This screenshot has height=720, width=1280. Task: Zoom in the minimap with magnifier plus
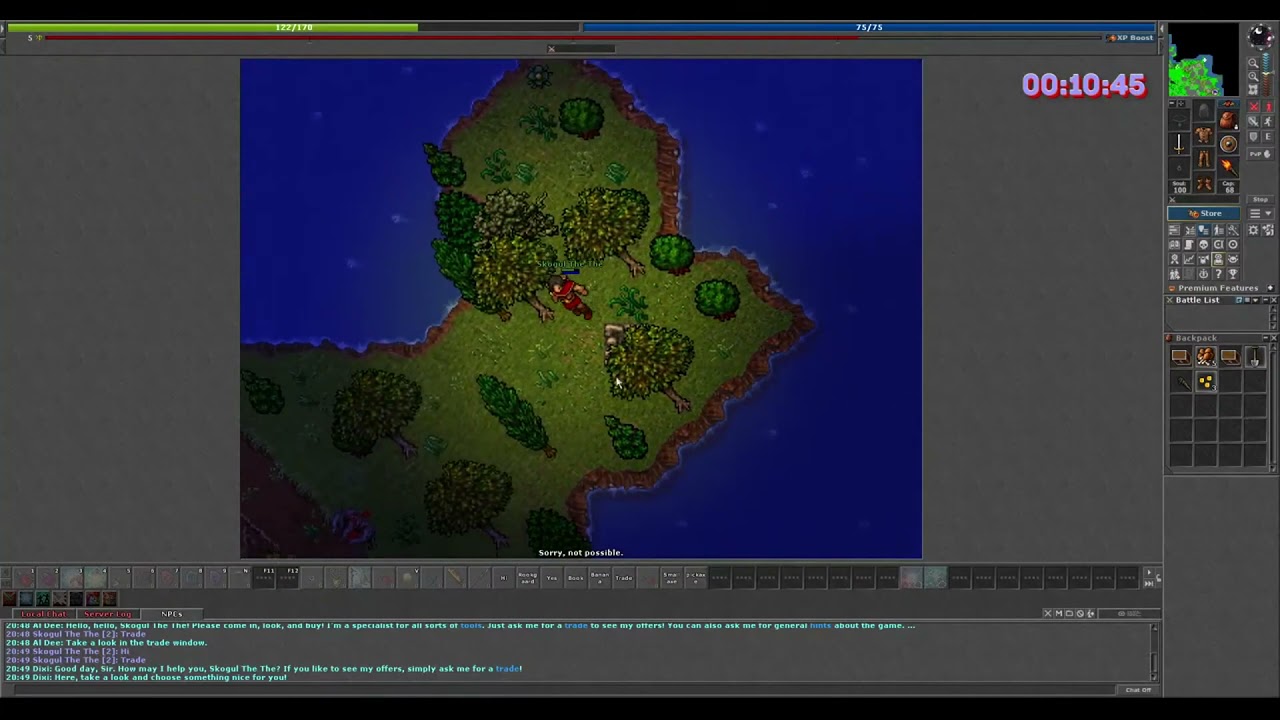pos(1253,76)
